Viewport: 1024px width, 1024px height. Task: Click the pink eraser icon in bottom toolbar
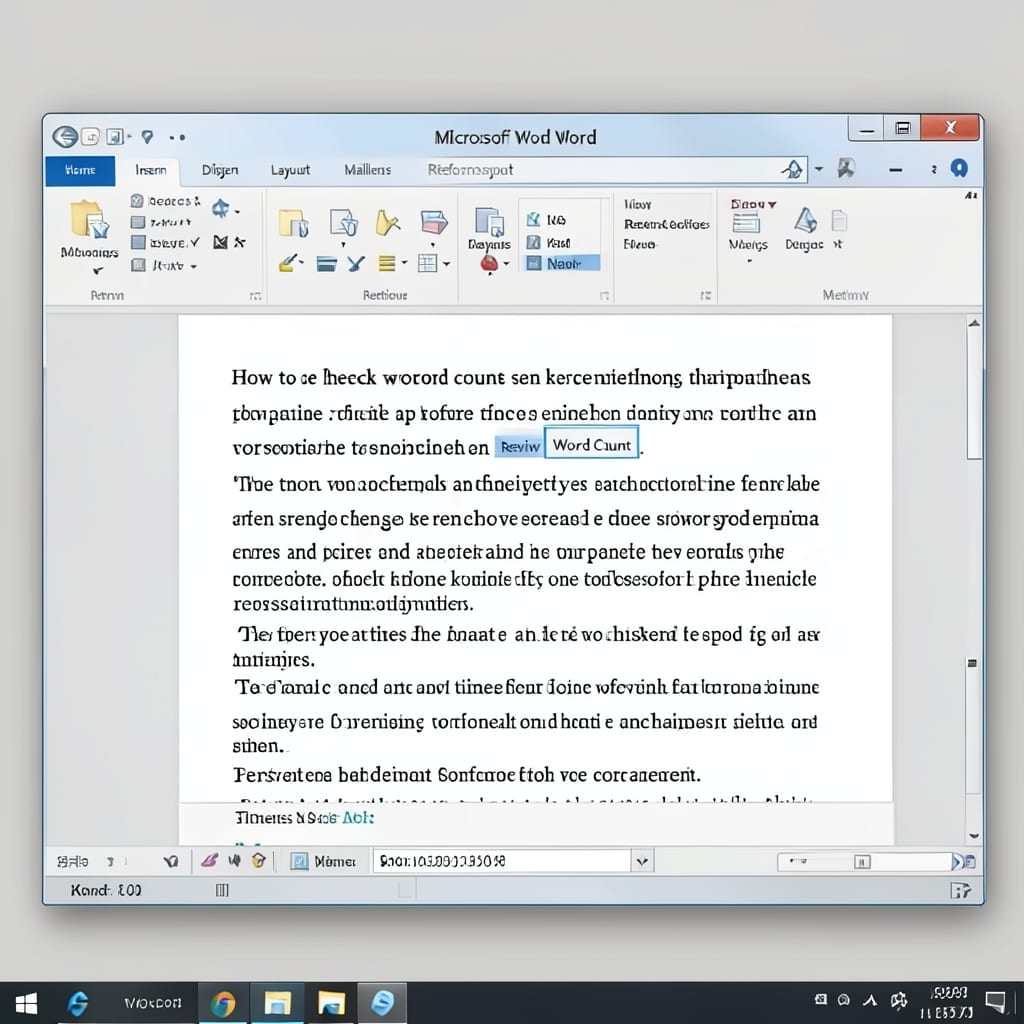click(209, 861)
